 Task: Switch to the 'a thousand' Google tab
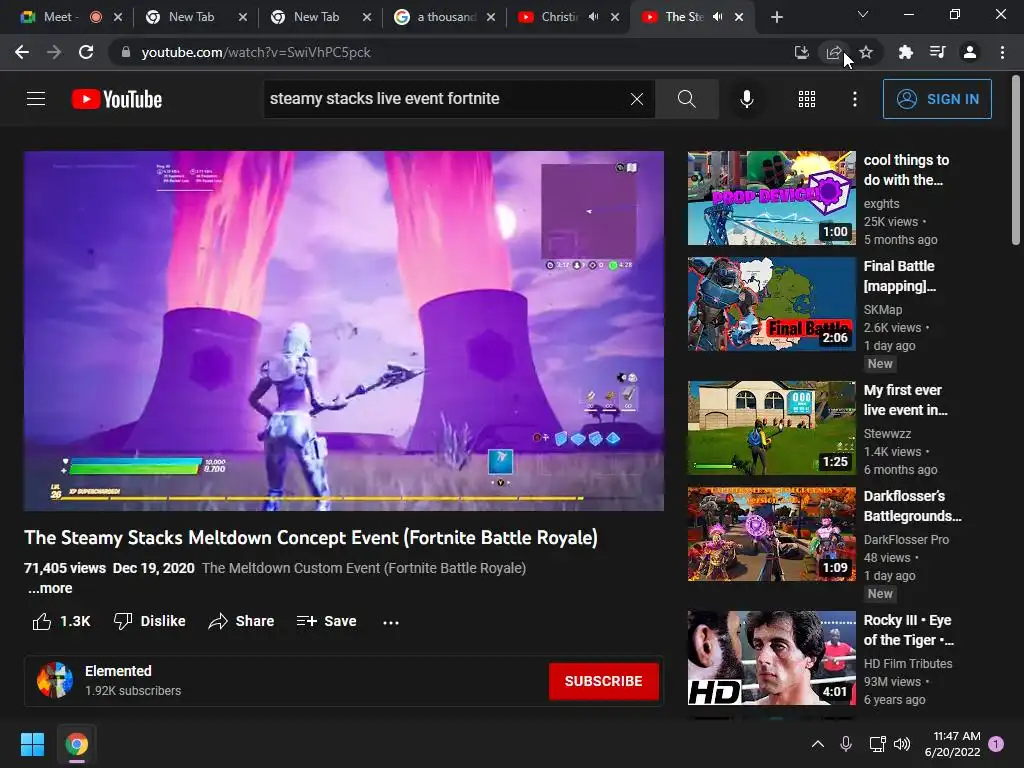(447, 17)
